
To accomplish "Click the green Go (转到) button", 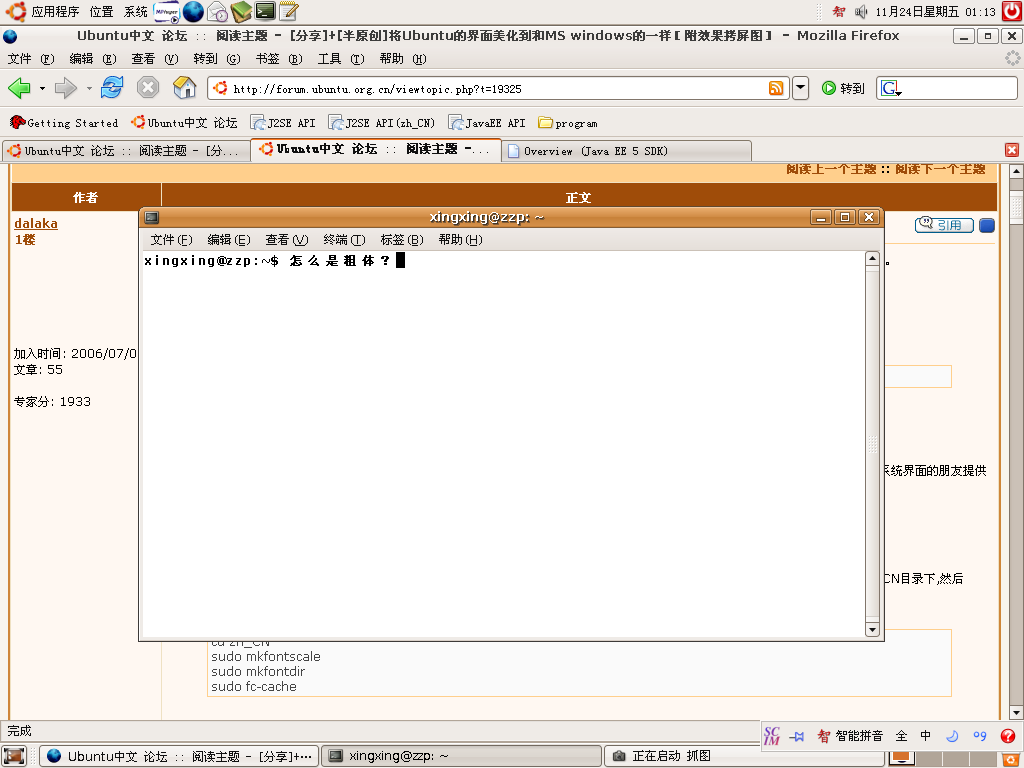I will 843,88.
